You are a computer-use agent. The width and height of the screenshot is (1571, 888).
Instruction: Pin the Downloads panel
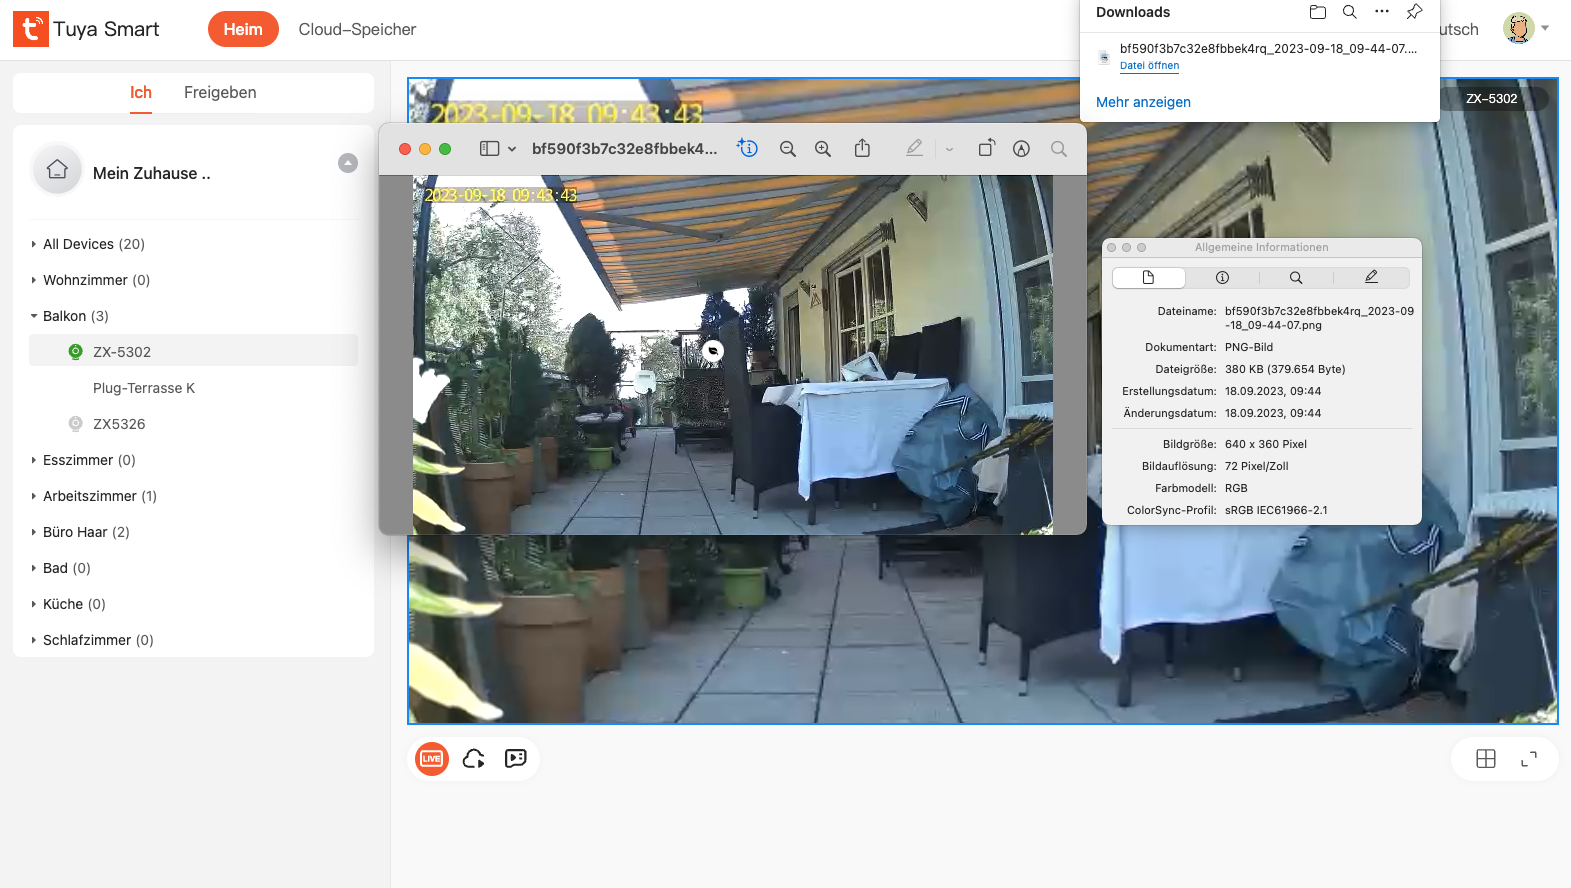click(1414, 12)
